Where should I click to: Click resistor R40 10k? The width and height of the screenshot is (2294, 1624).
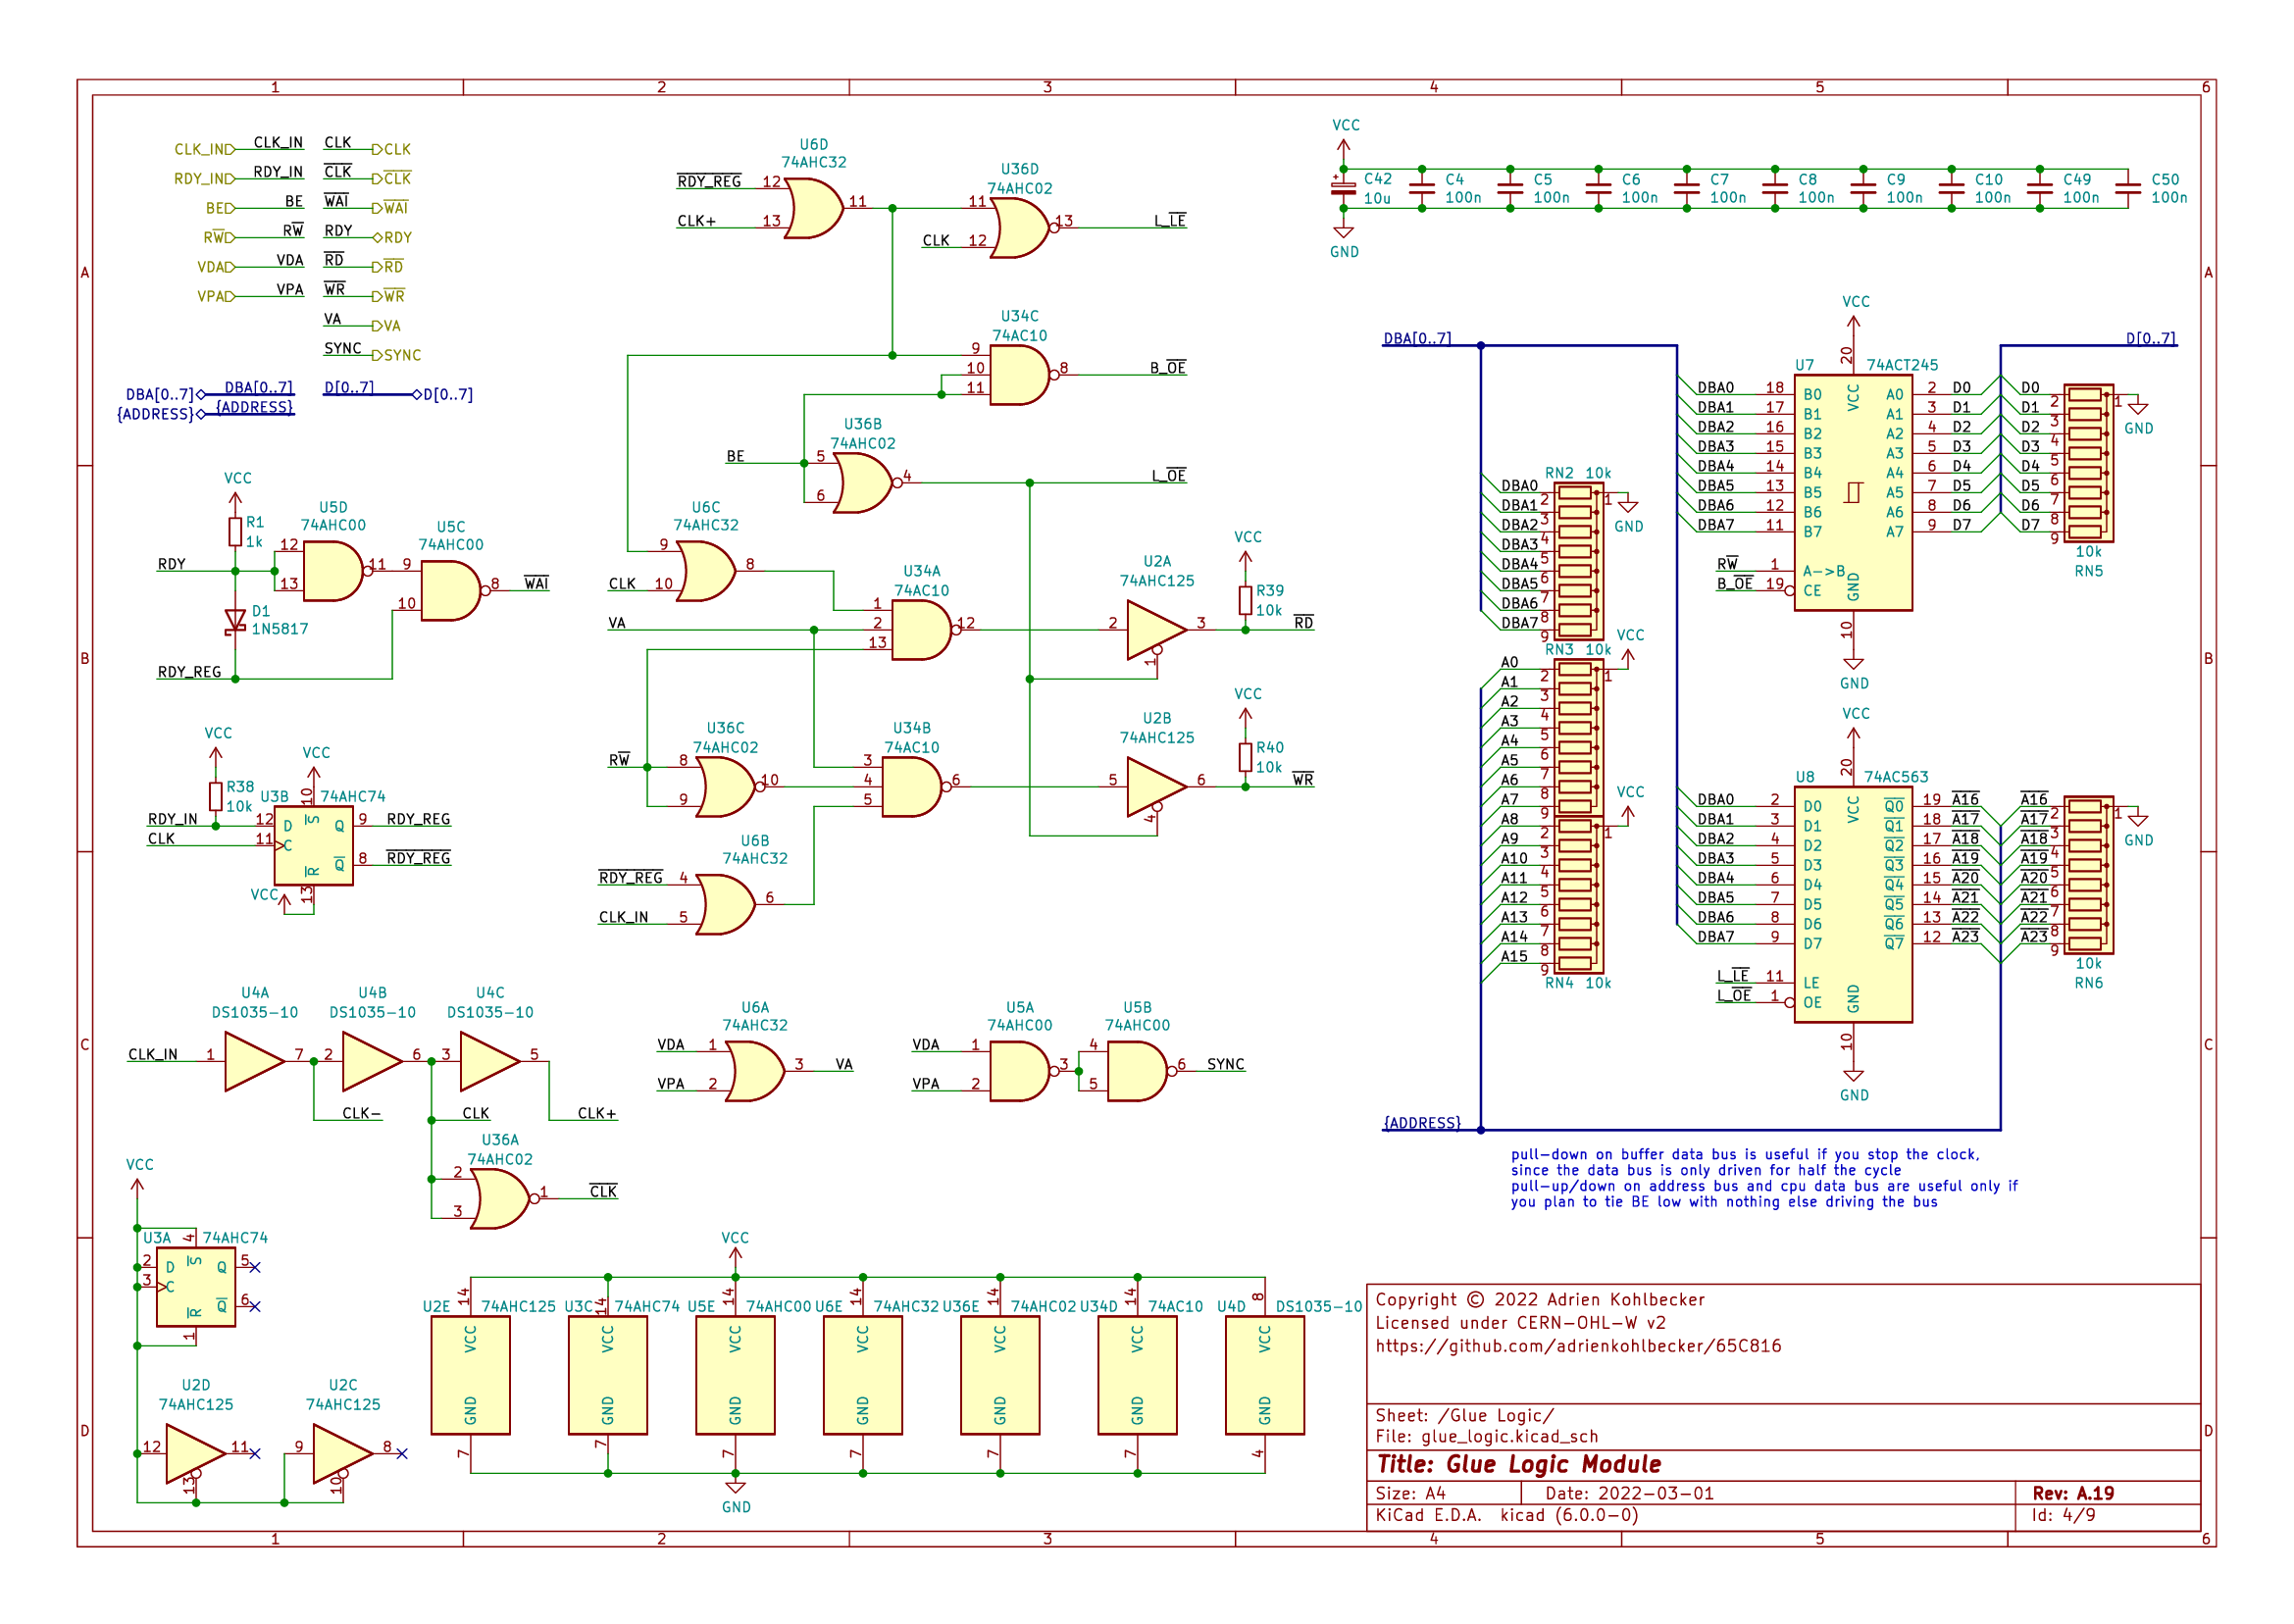point(1245,757)
